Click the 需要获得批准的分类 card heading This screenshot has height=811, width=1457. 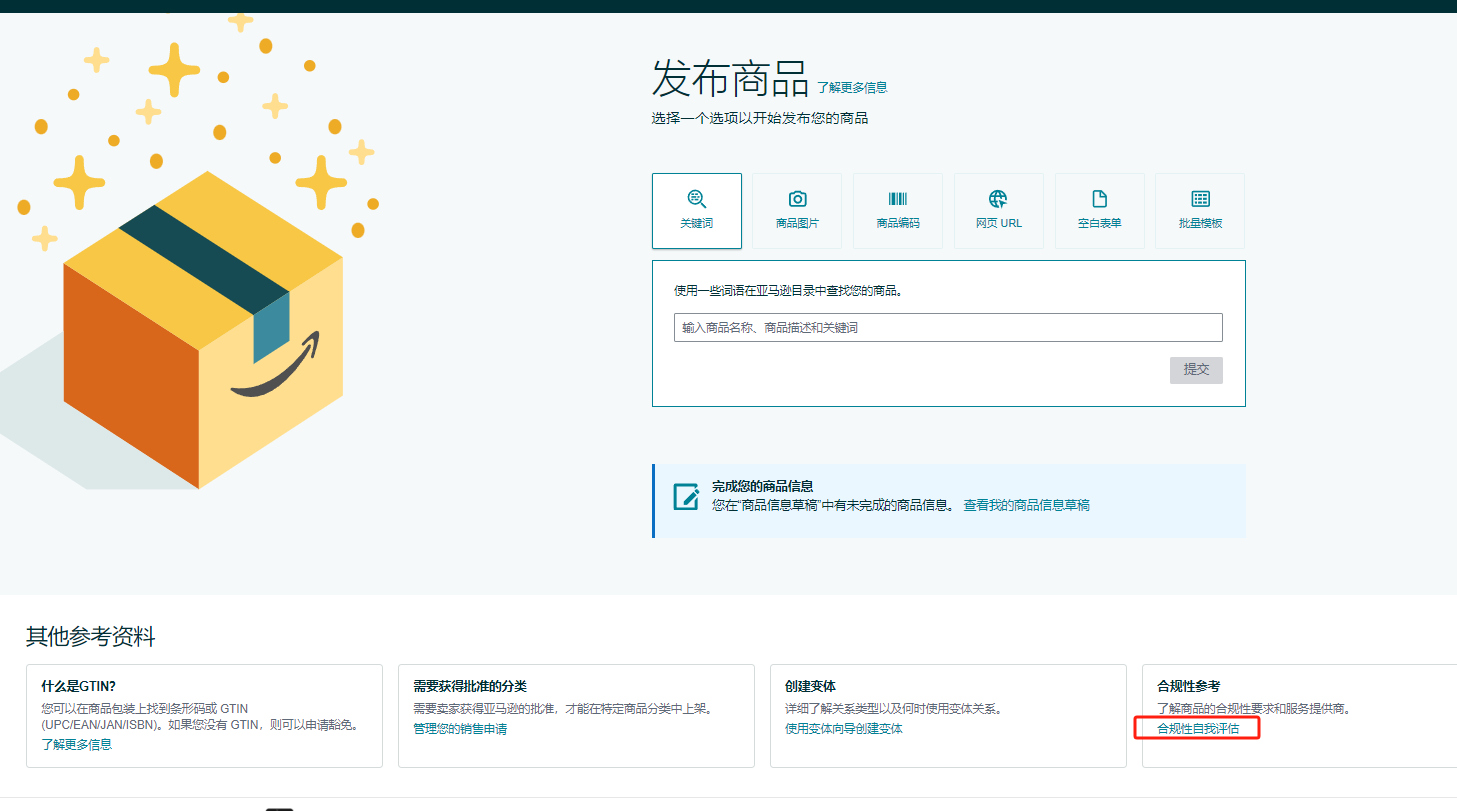[470, 687]
